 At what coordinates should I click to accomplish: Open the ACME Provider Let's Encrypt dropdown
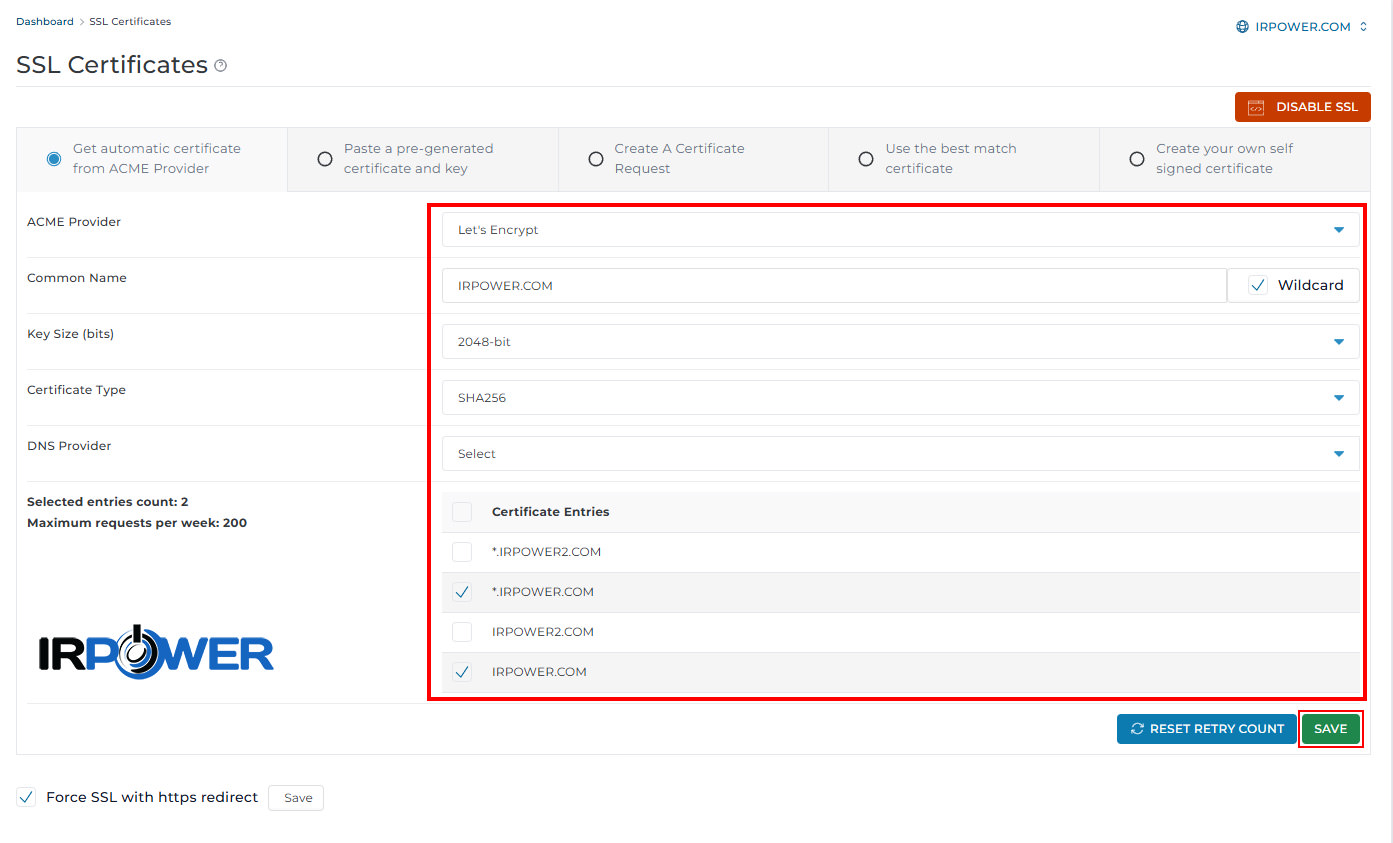point(901,230)
